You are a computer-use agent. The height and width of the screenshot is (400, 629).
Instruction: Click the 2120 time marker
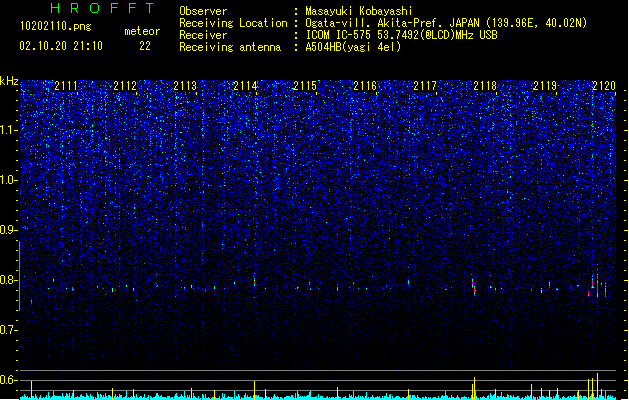click(x=604, y=86)
